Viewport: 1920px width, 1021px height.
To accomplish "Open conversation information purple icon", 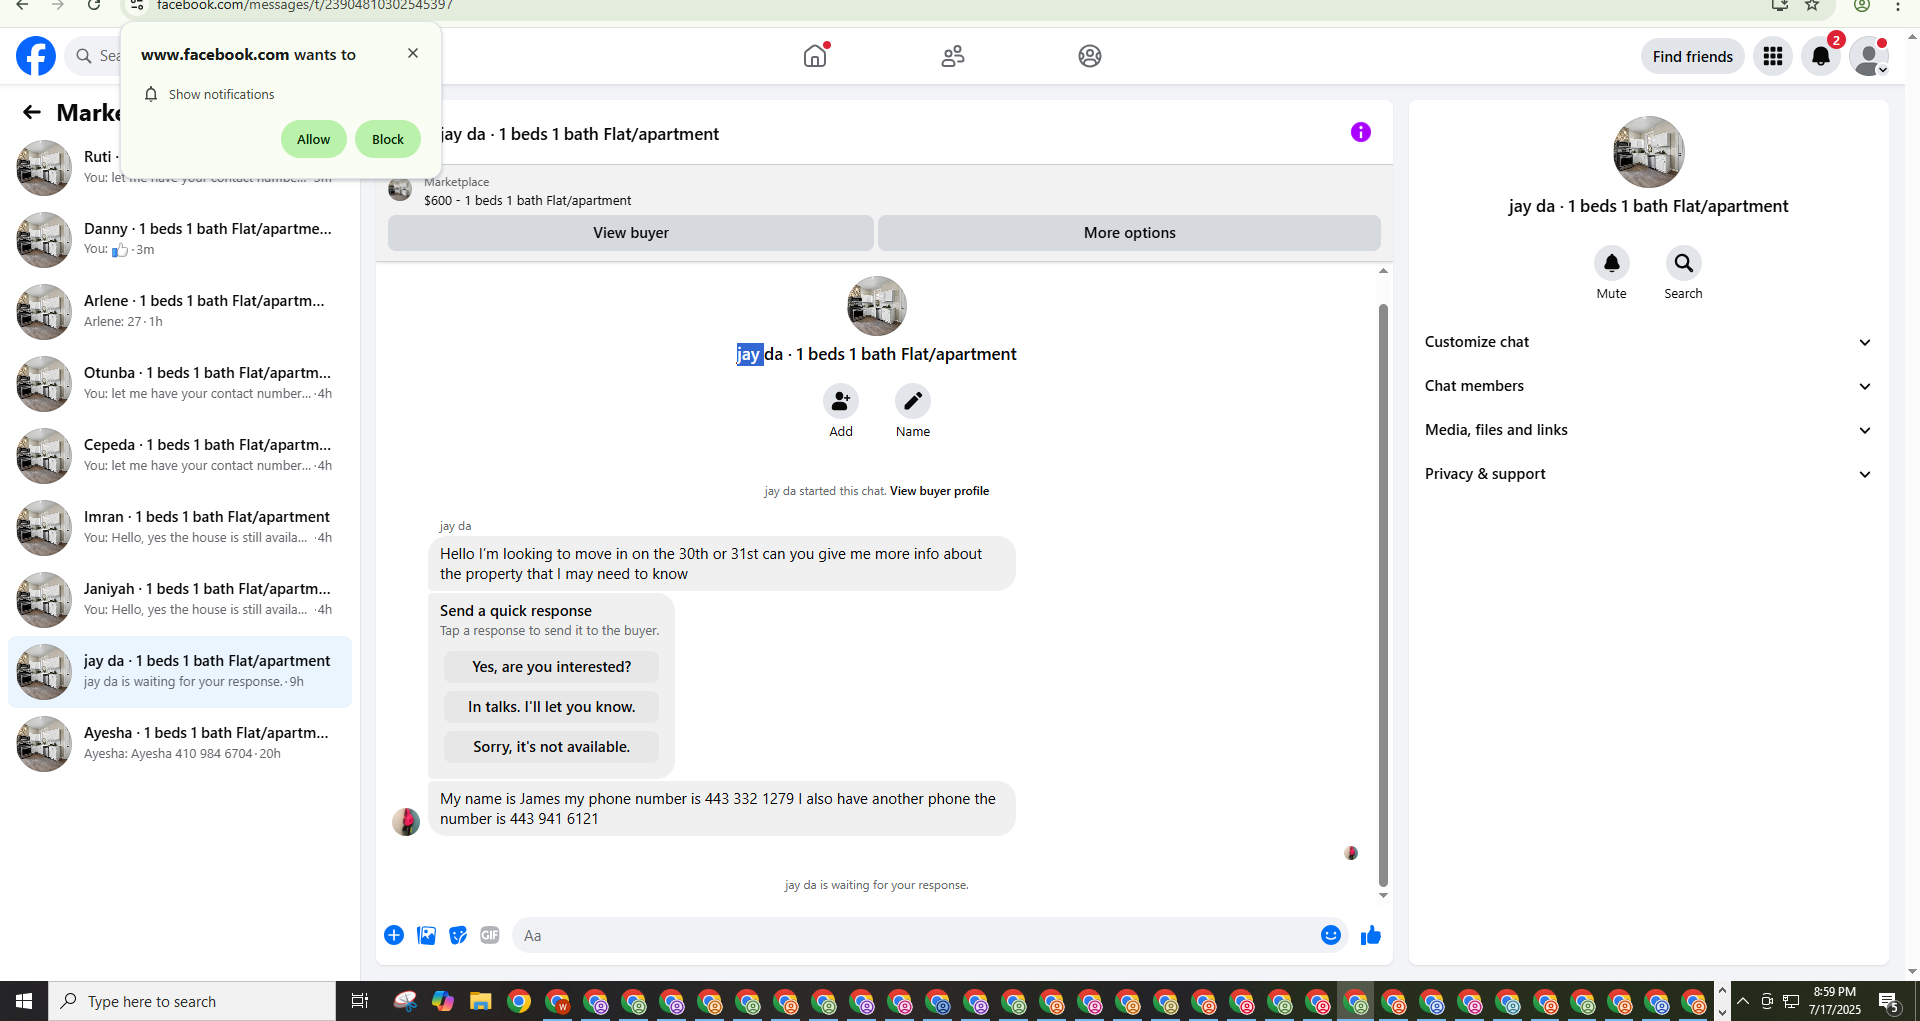I will 1361,132.
